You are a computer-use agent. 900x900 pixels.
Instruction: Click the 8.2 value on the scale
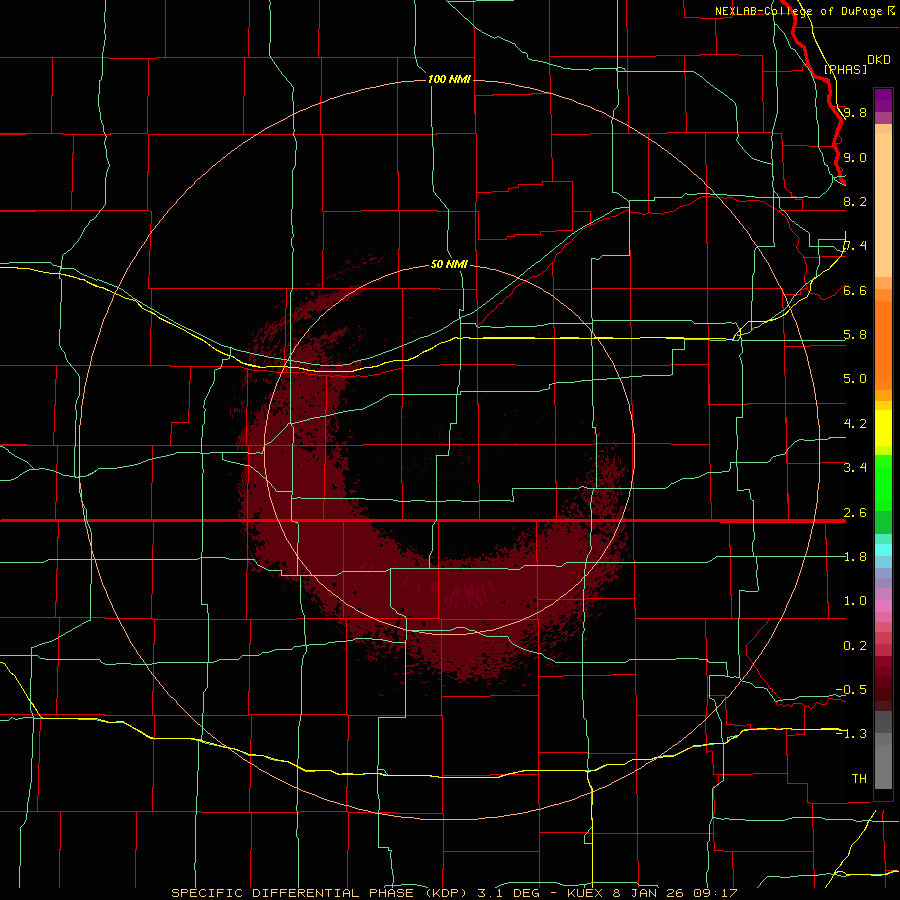click(x=855, y=201)
